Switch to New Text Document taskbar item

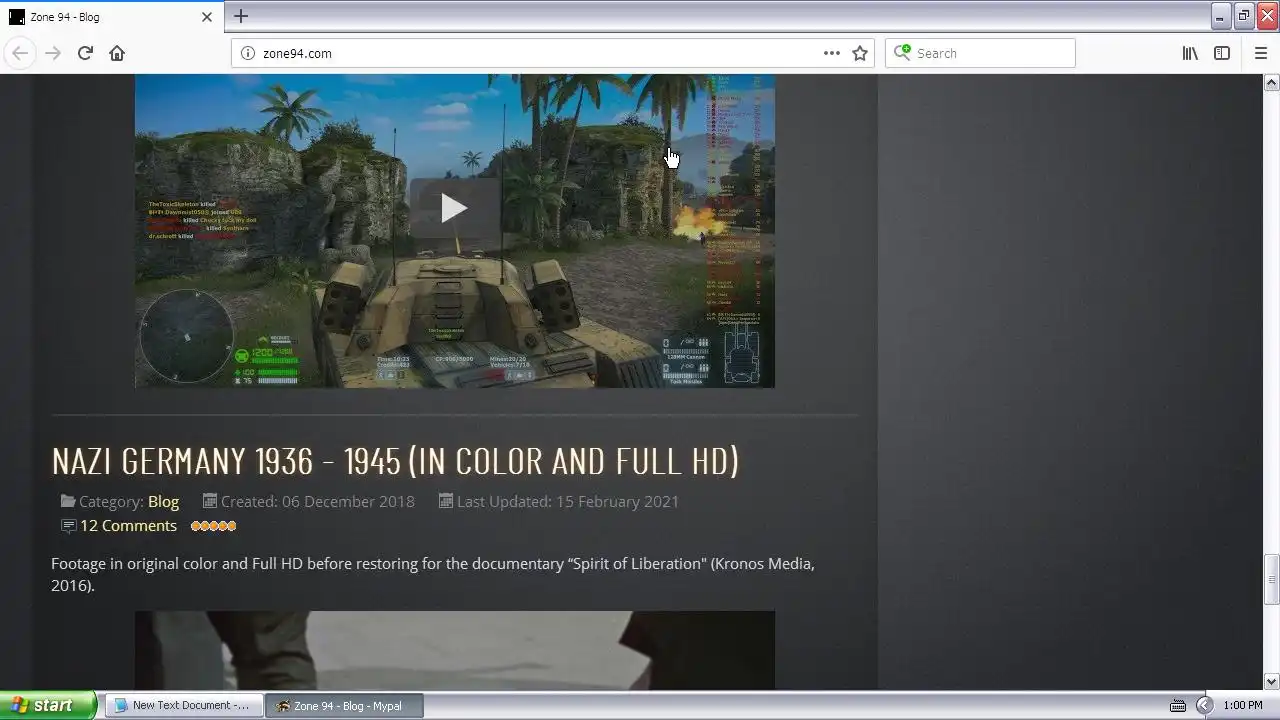(184, 705)
